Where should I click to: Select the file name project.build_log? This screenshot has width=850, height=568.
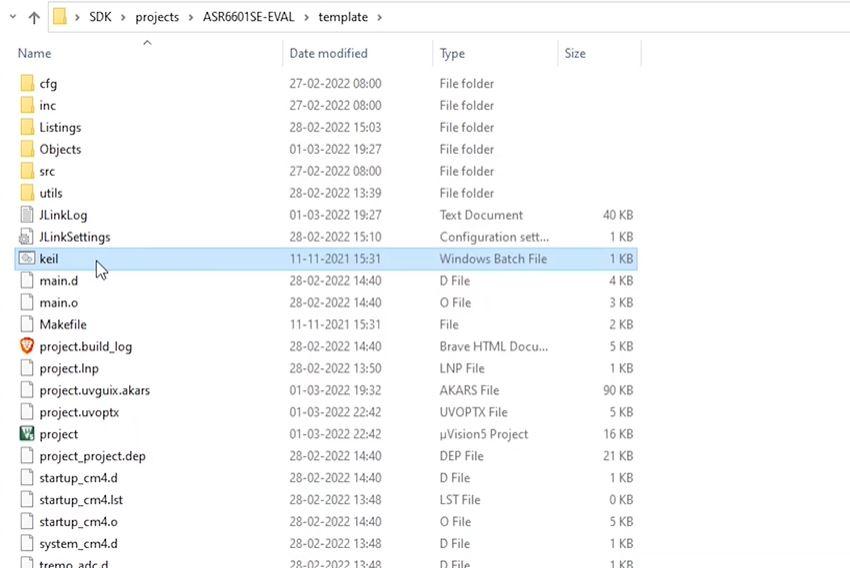[x=86, y=346]
